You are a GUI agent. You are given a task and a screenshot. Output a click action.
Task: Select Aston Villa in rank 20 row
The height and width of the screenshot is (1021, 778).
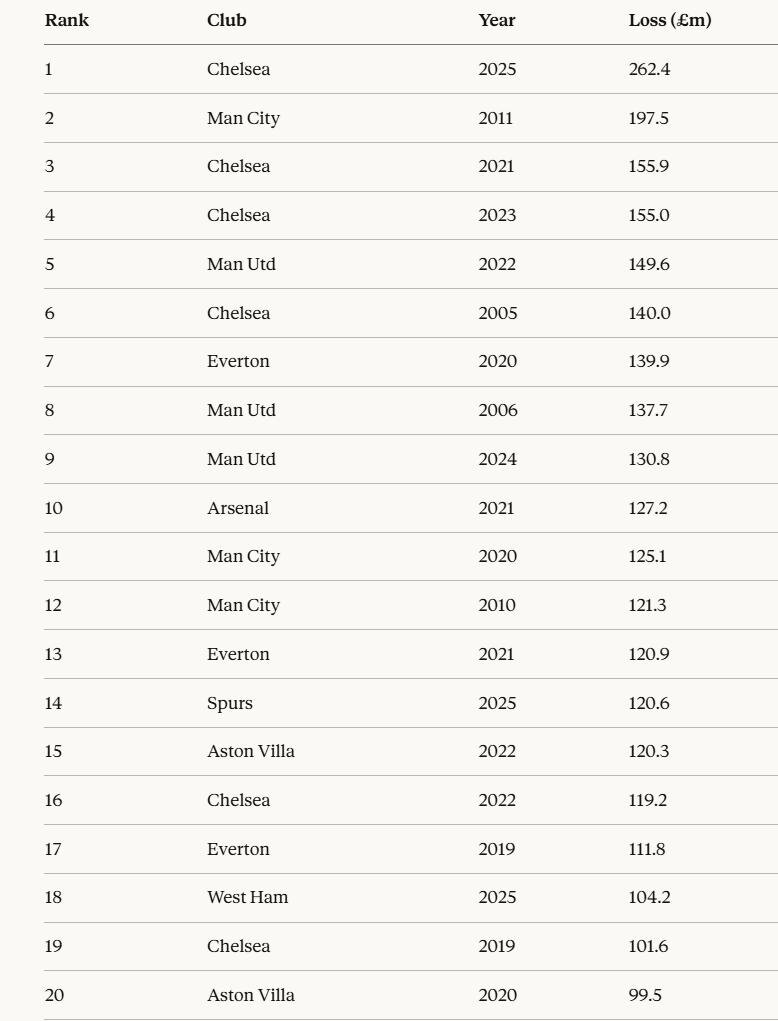(x=251, y=995)
